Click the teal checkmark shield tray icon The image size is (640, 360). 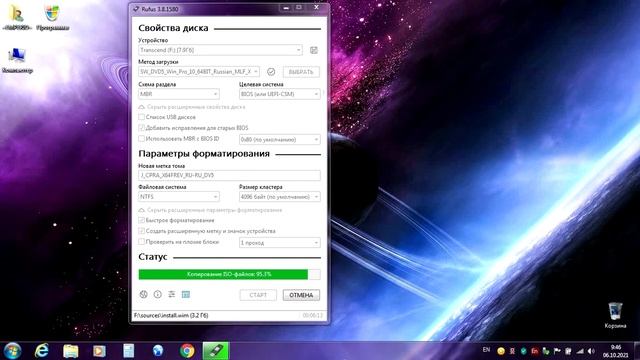pyautogui.click(x=524, y=351)
